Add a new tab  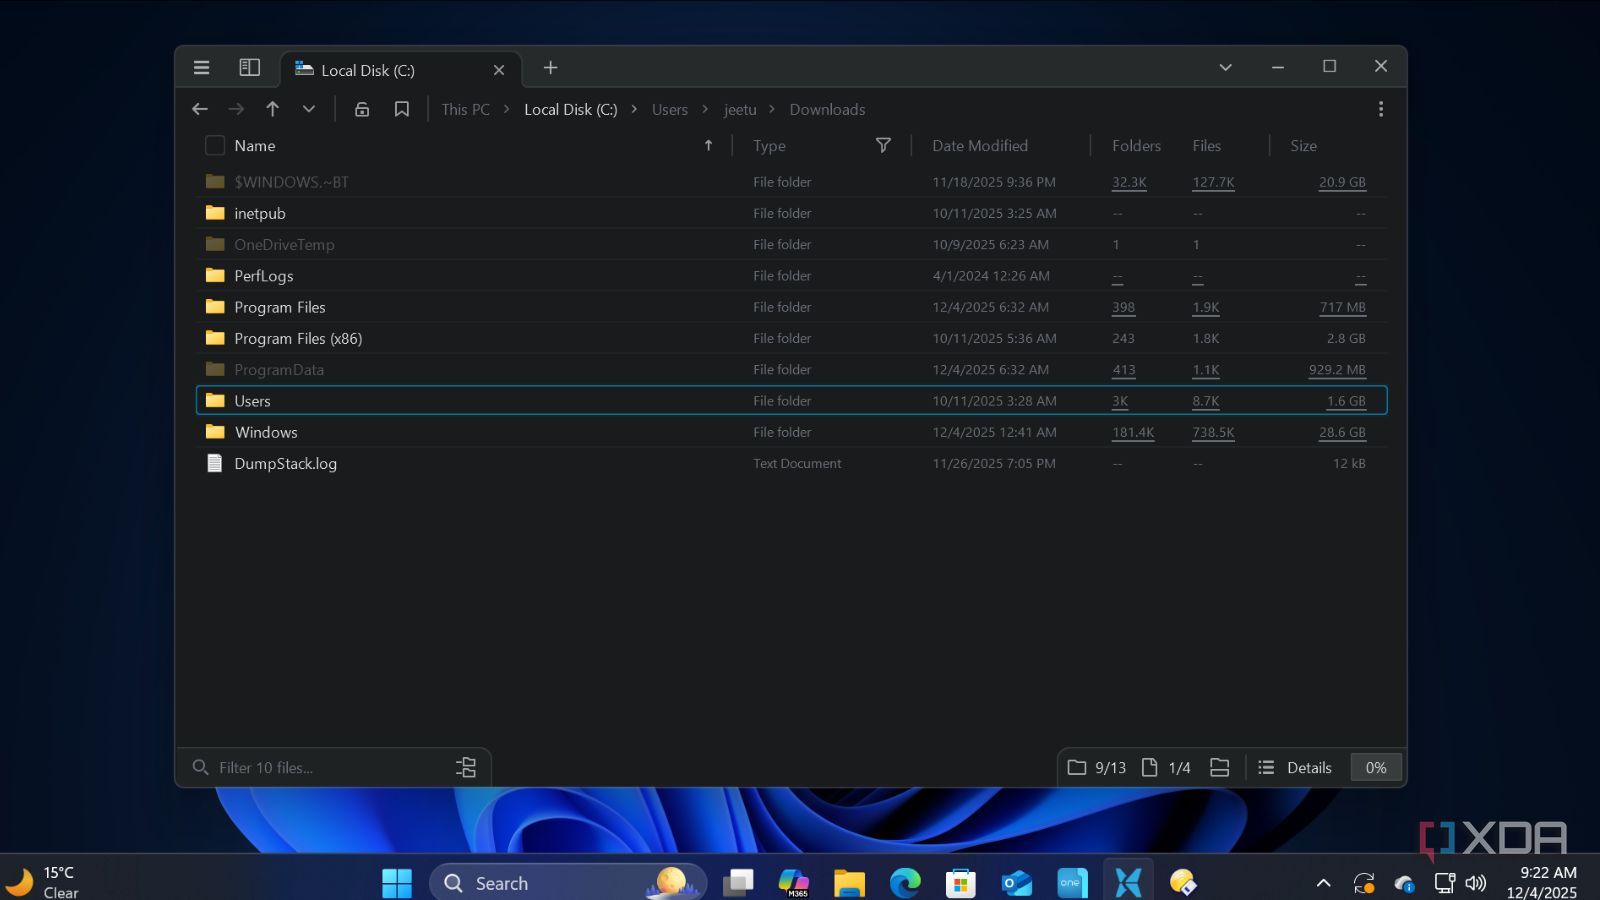[x=550, y=68]
